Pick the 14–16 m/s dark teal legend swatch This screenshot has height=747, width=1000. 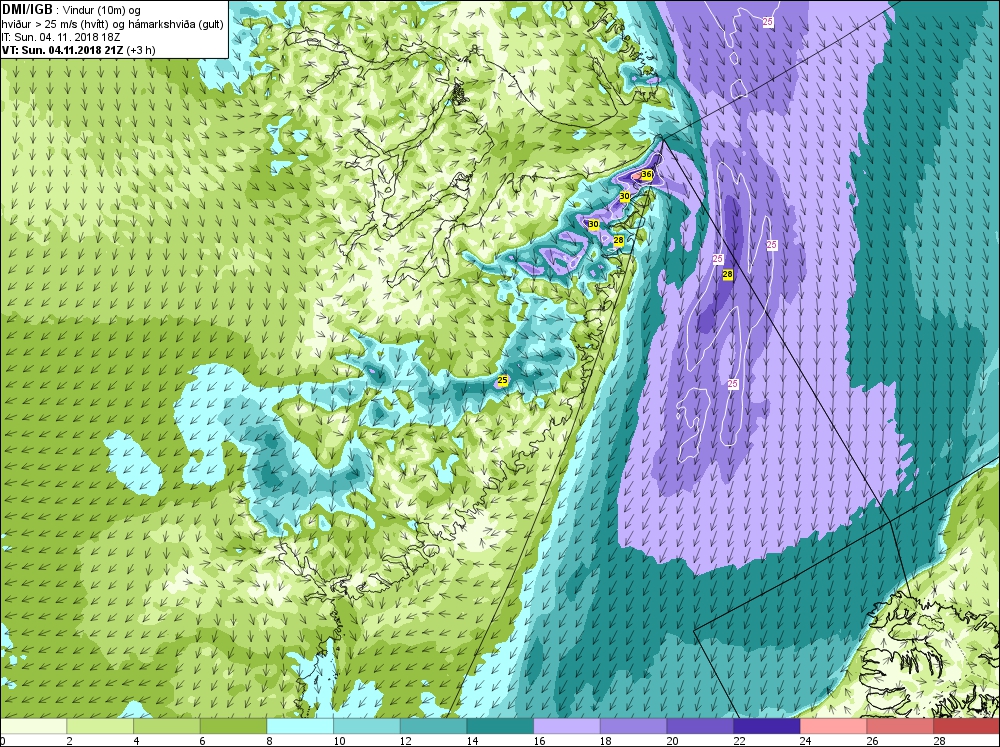point(499,726)
